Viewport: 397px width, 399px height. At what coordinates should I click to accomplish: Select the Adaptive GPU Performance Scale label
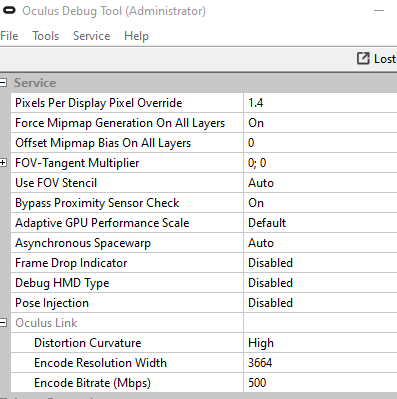click(x=102, y=223)
